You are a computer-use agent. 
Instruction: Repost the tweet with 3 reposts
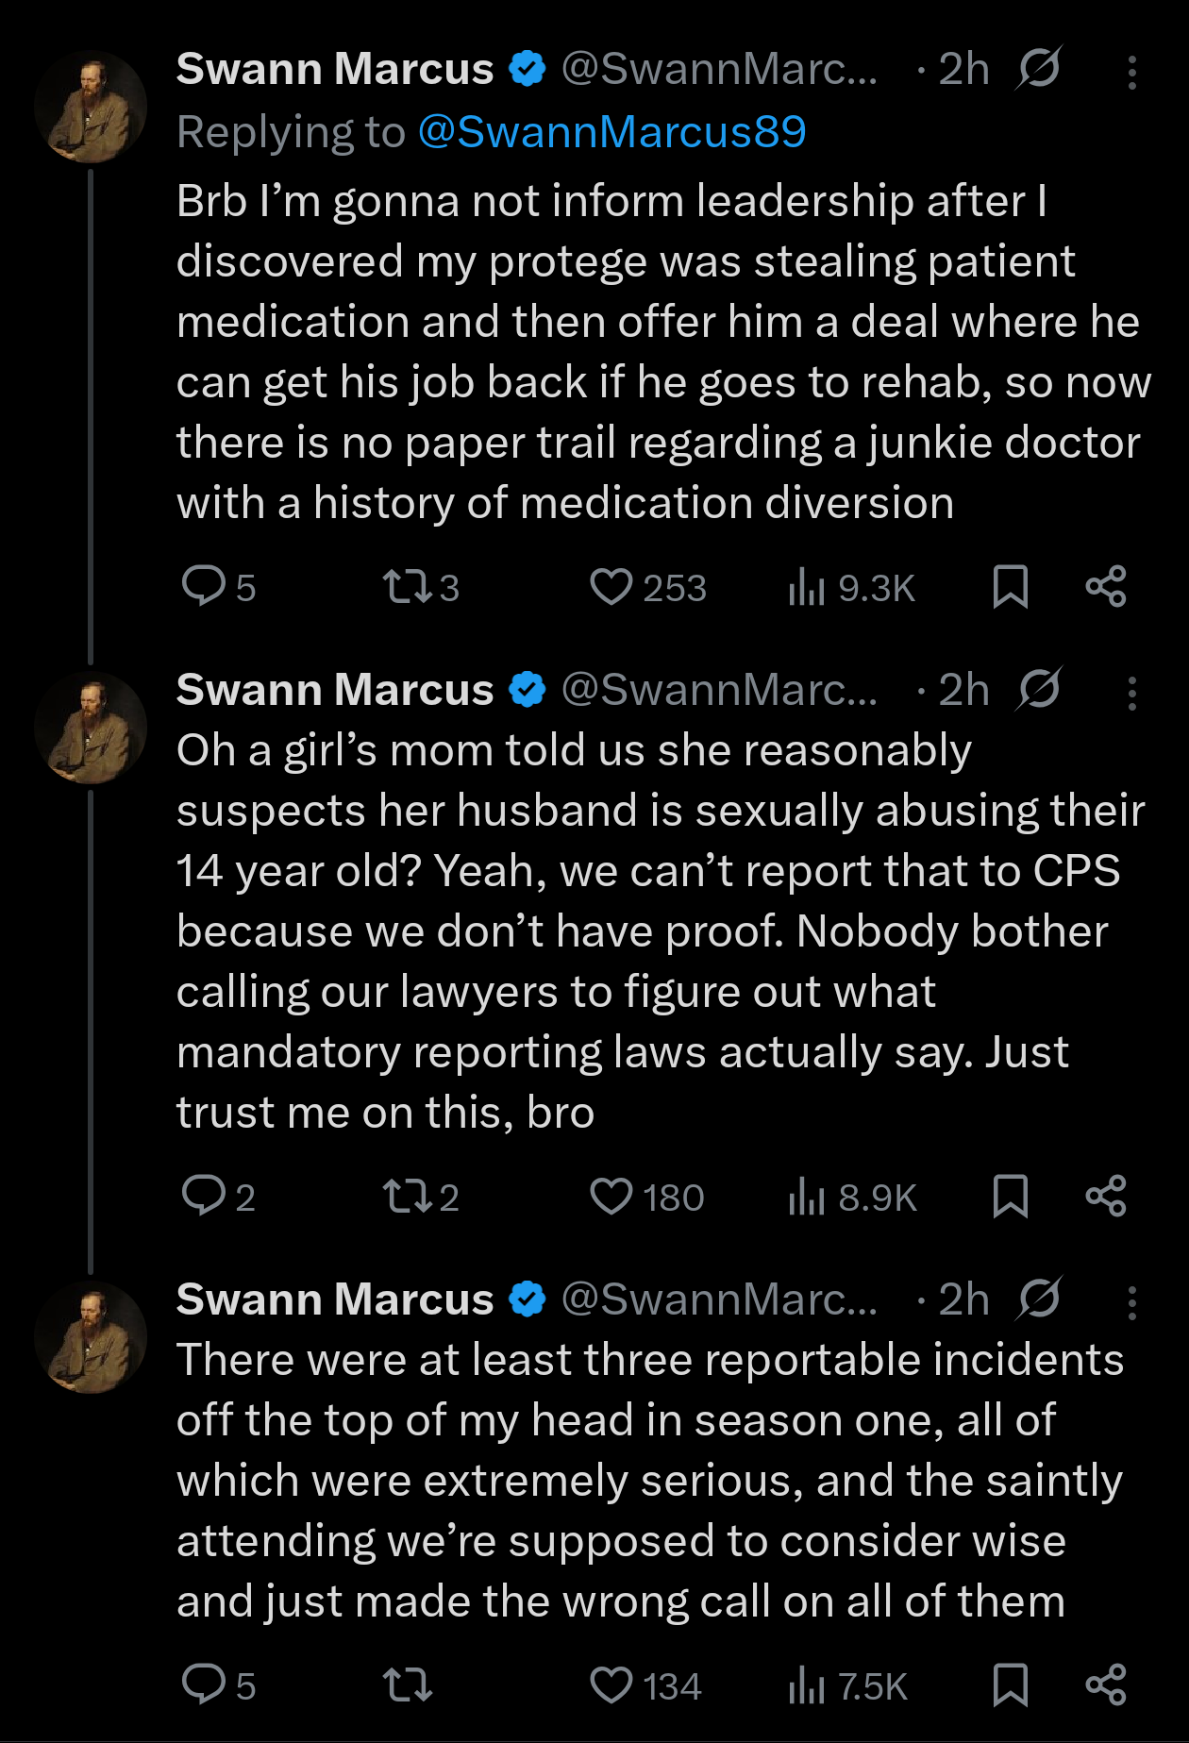pos(408,587)
